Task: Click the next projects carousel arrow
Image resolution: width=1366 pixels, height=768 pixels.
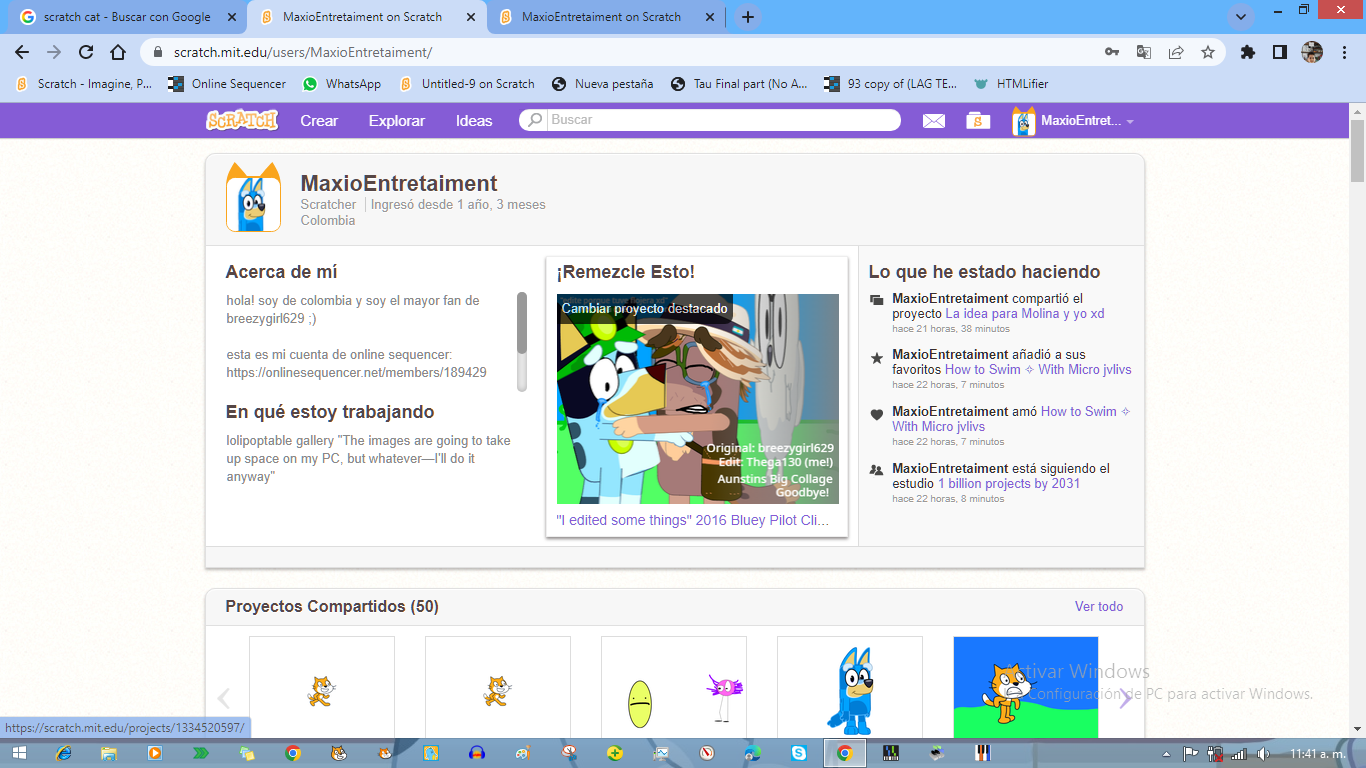Action: click(1125, 698)
